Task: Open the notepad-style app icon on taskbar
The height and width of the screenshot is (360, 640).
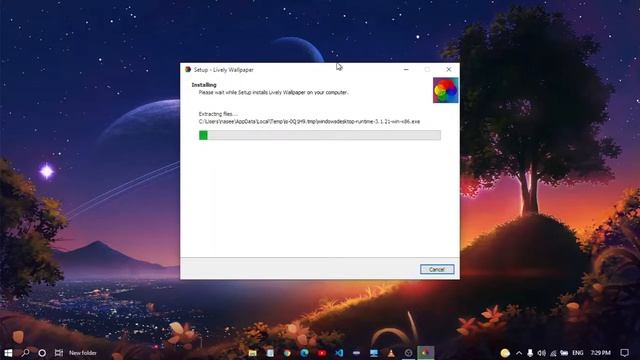Action: pos(270,353)
